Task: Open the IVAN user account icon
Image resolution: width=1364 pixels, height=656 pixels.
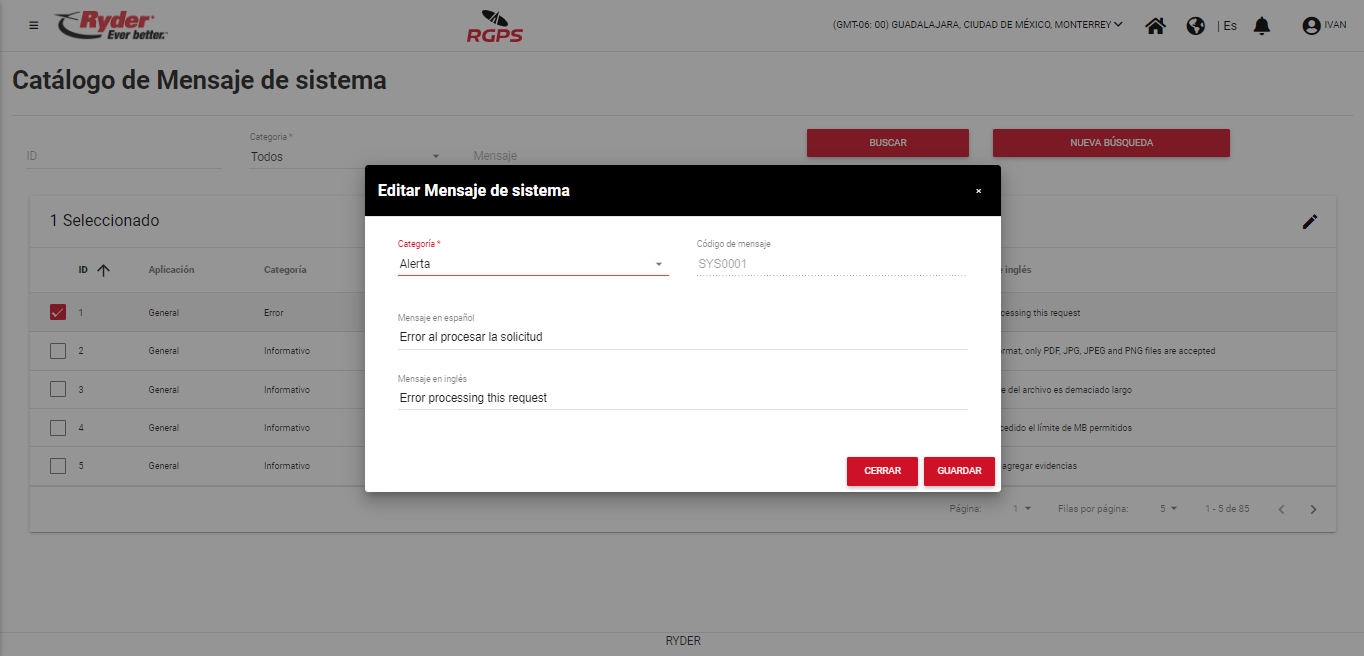Action: 1311,26
